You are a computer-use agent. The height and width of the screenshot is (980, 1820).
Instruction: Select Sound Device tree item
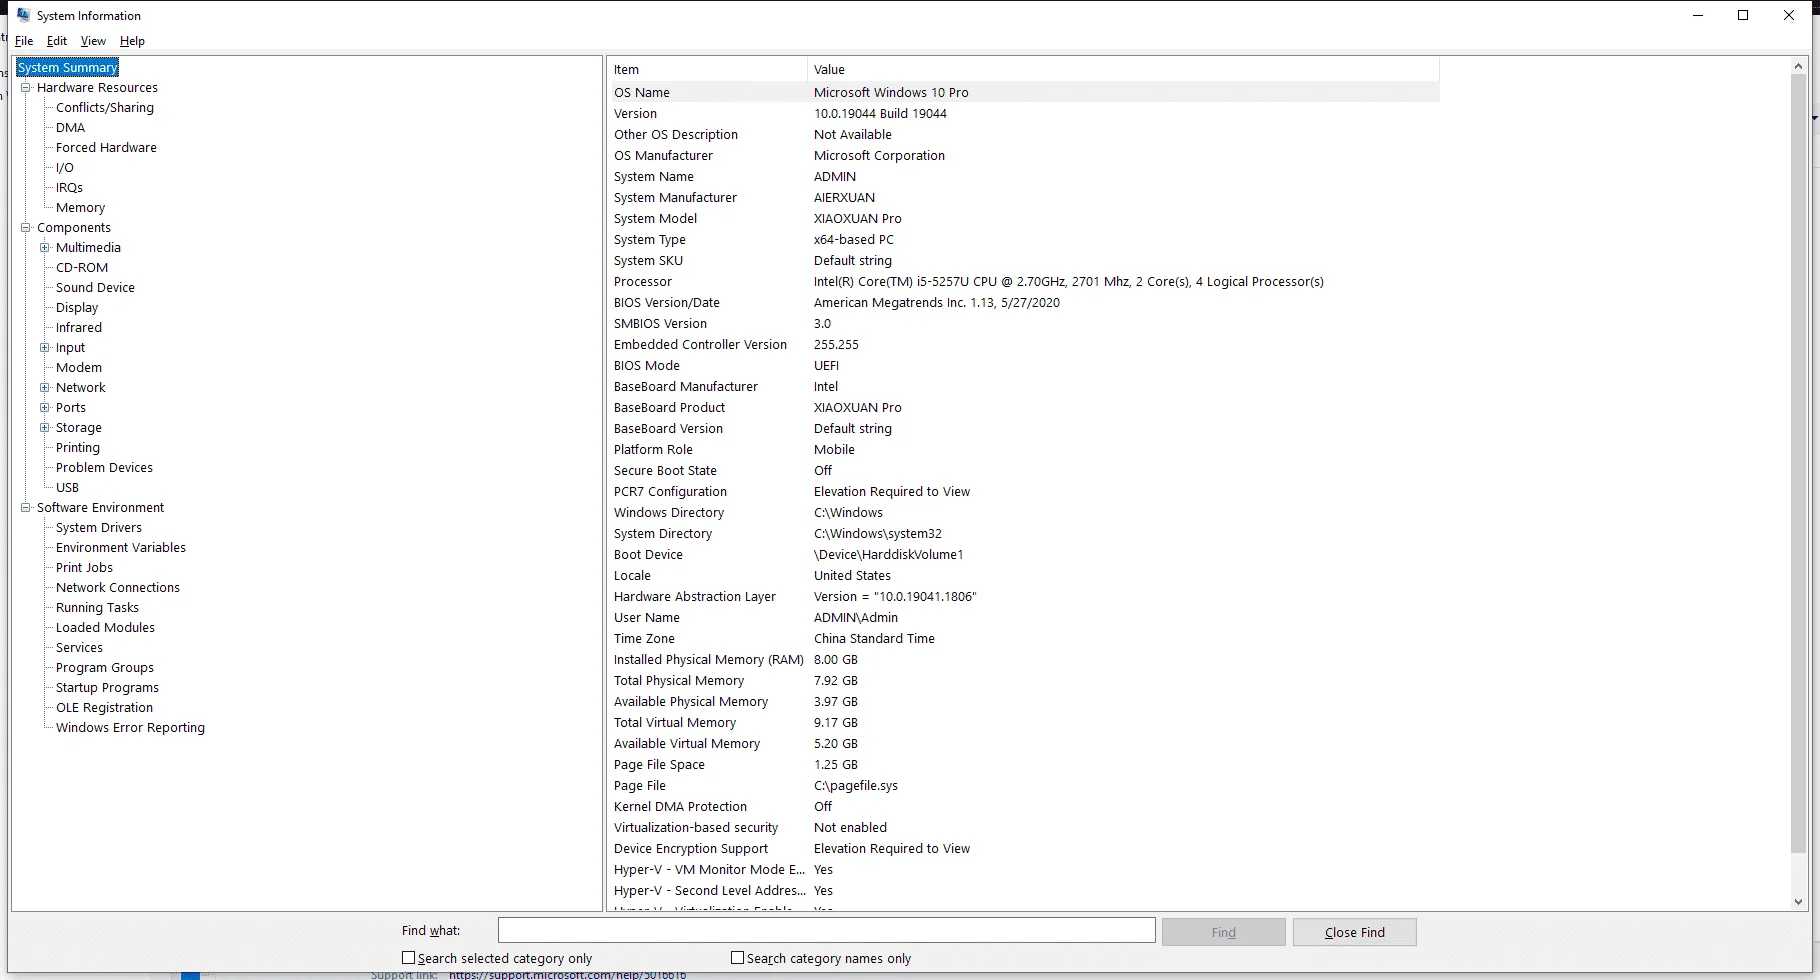coord(95,288)
